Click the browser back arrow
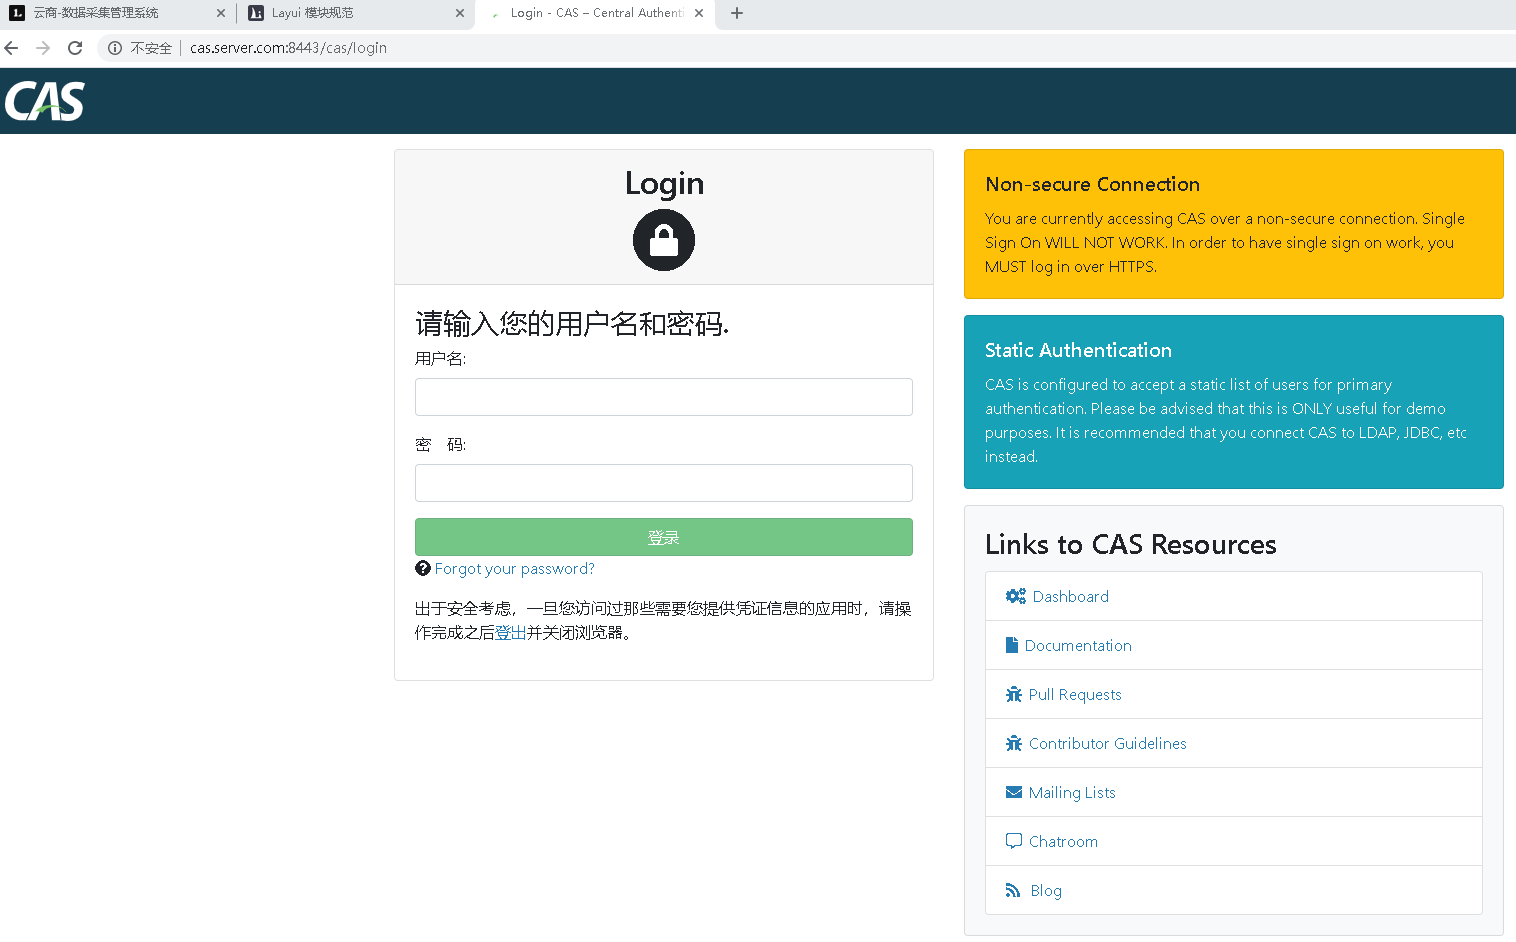 point(11,47)
